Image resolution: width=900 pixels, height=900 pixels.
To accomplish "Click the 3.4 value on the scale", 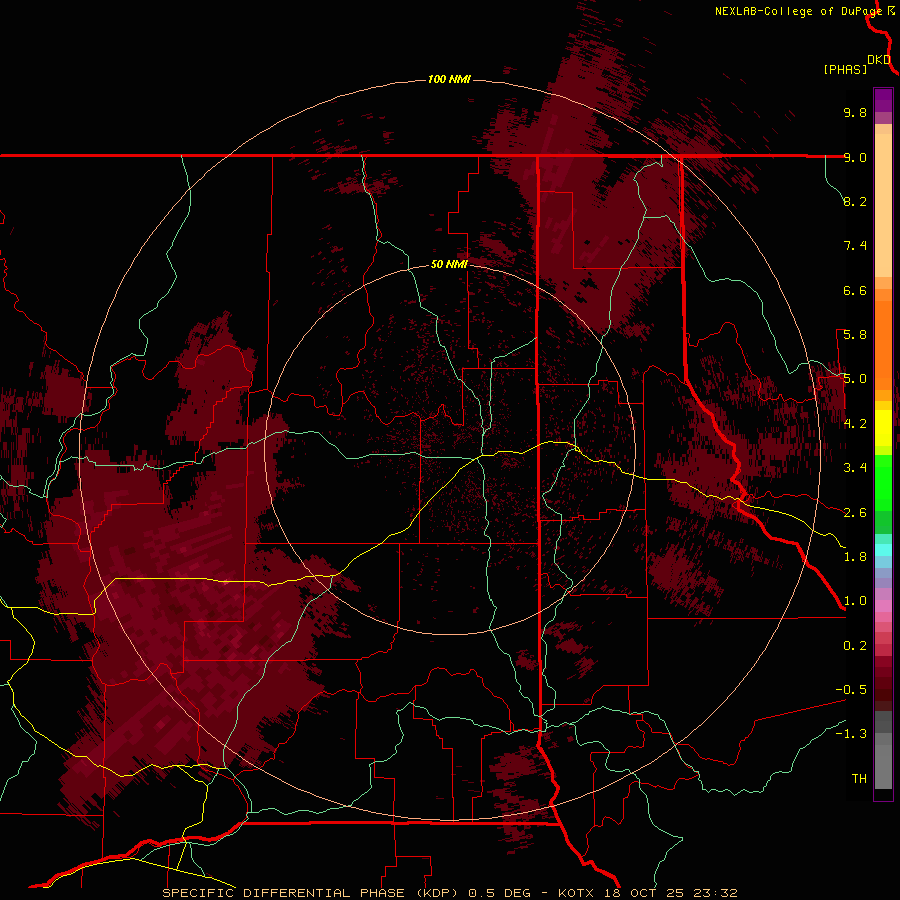I will tap(855, 468).
